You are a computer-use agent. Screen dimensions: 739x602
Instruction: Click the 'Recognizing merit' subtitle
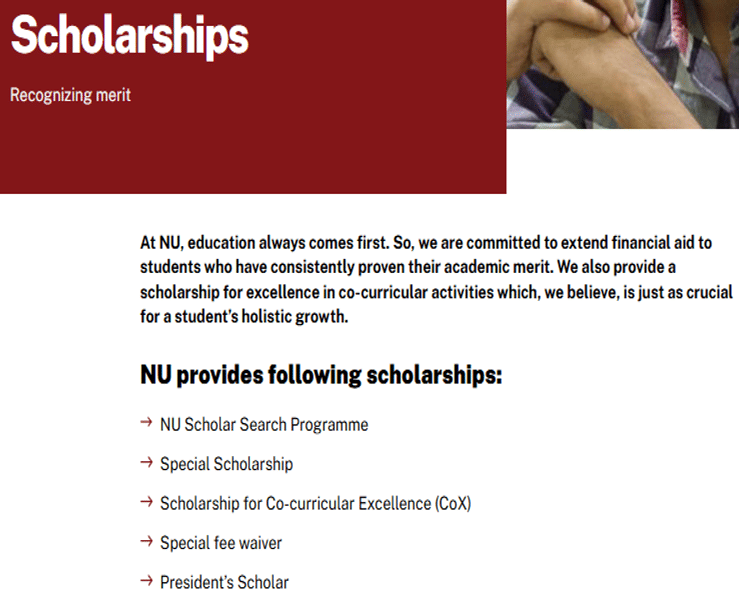70,96
